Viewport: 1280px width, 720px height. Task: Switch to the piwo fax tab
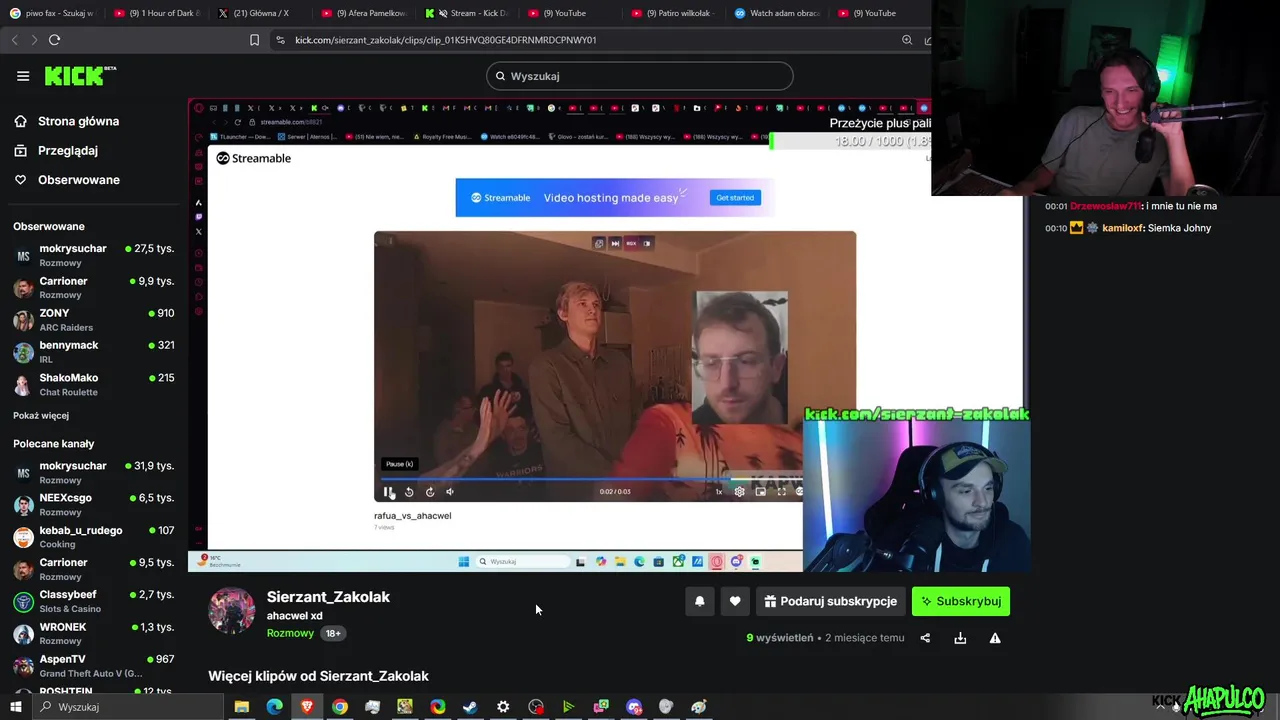point(51,13)
